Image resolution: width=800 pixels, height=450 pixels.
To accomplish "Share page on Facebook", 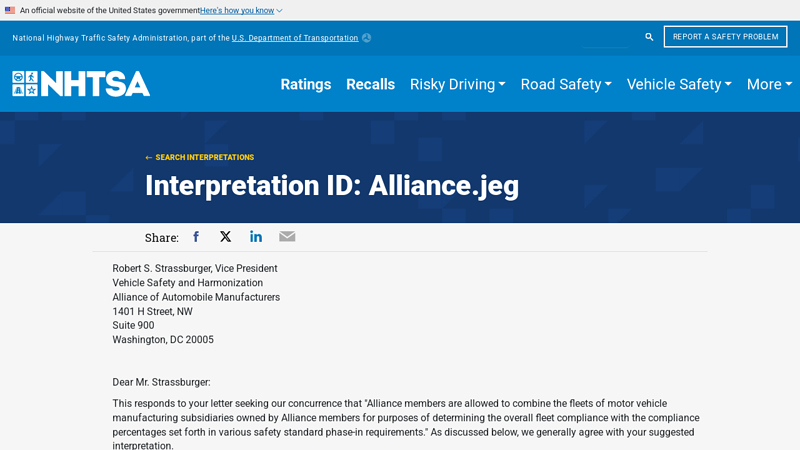I will [x=196, y=237].
